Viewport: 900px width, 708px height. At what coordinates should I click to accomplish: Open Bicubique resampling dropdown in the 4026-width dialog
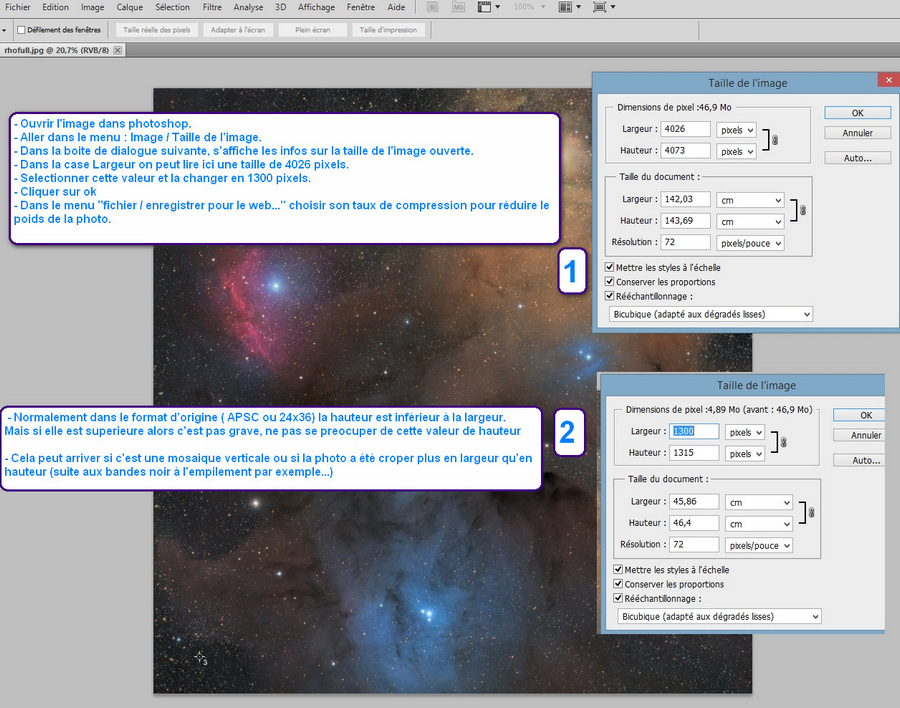(711, 314)
